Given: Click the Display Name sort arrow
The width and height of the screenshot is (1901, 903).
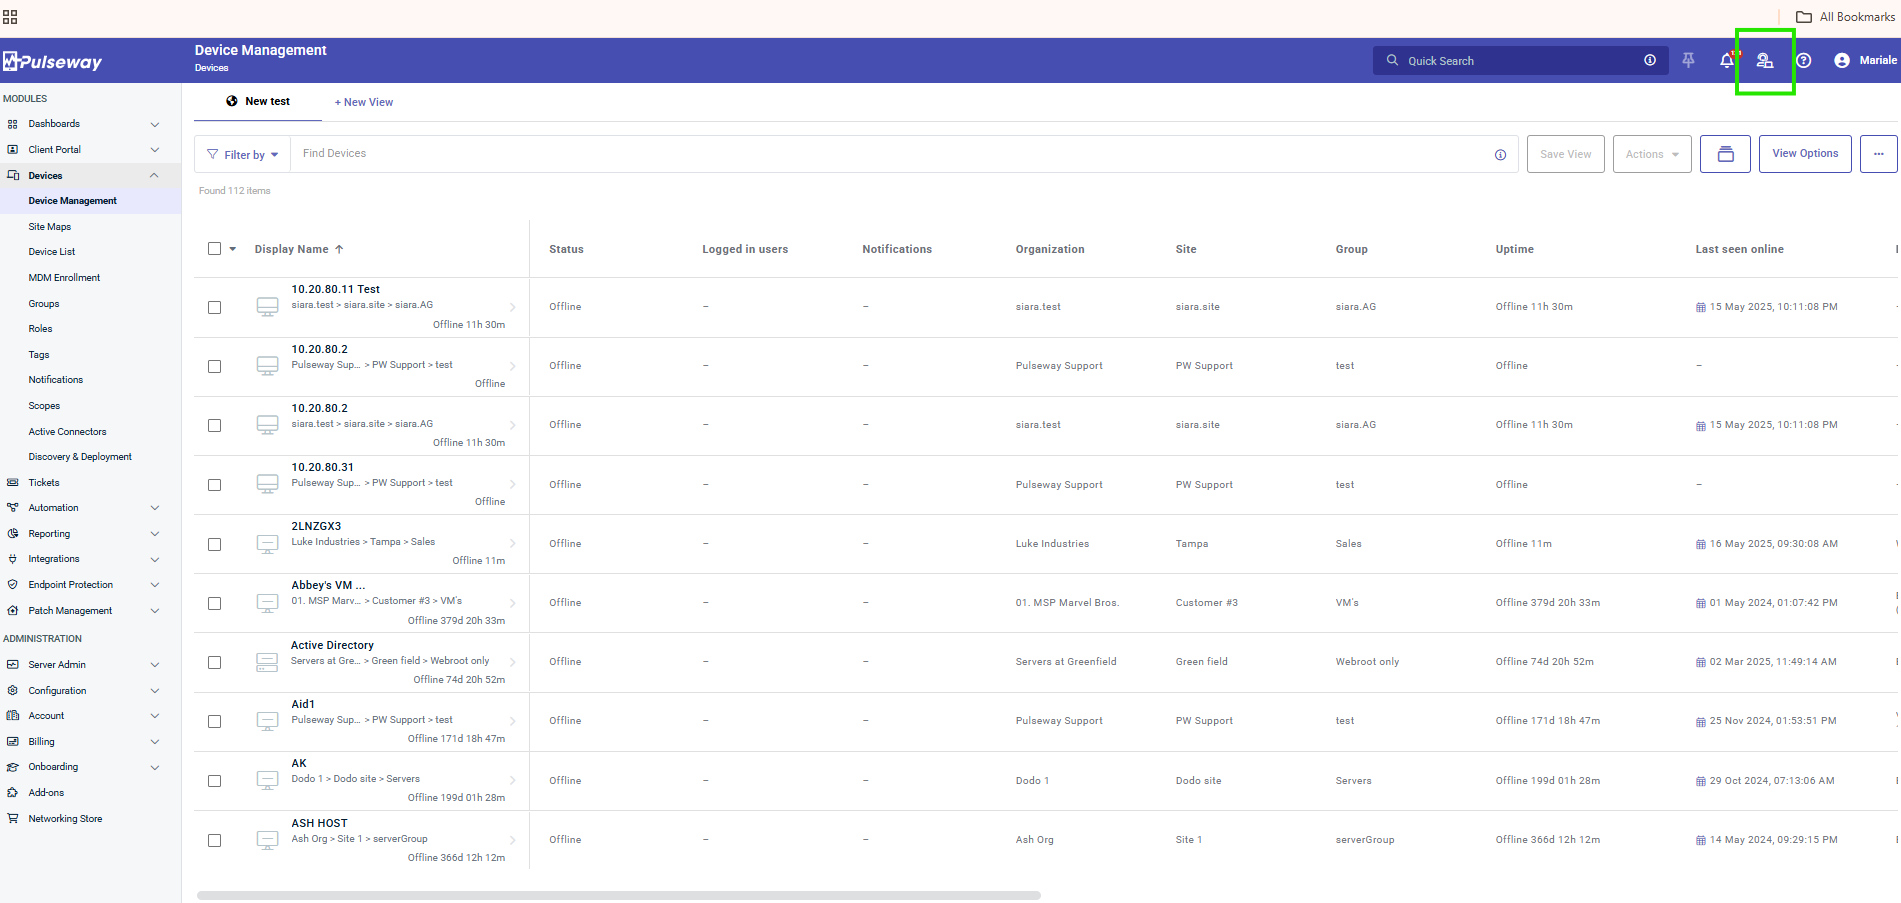Looking at the screenshot, I should click(339, 249).
